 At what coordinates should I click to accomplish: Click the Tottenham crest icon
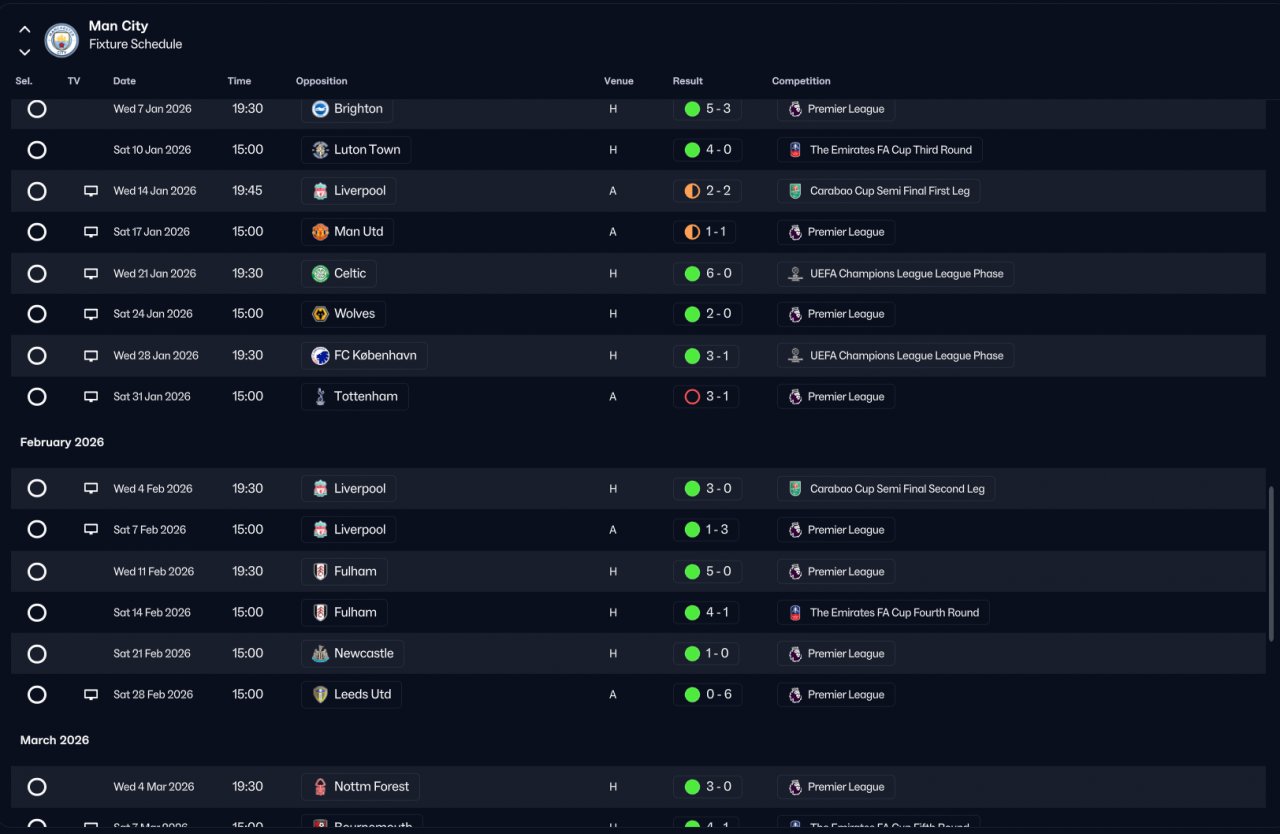tap(320, 396)
